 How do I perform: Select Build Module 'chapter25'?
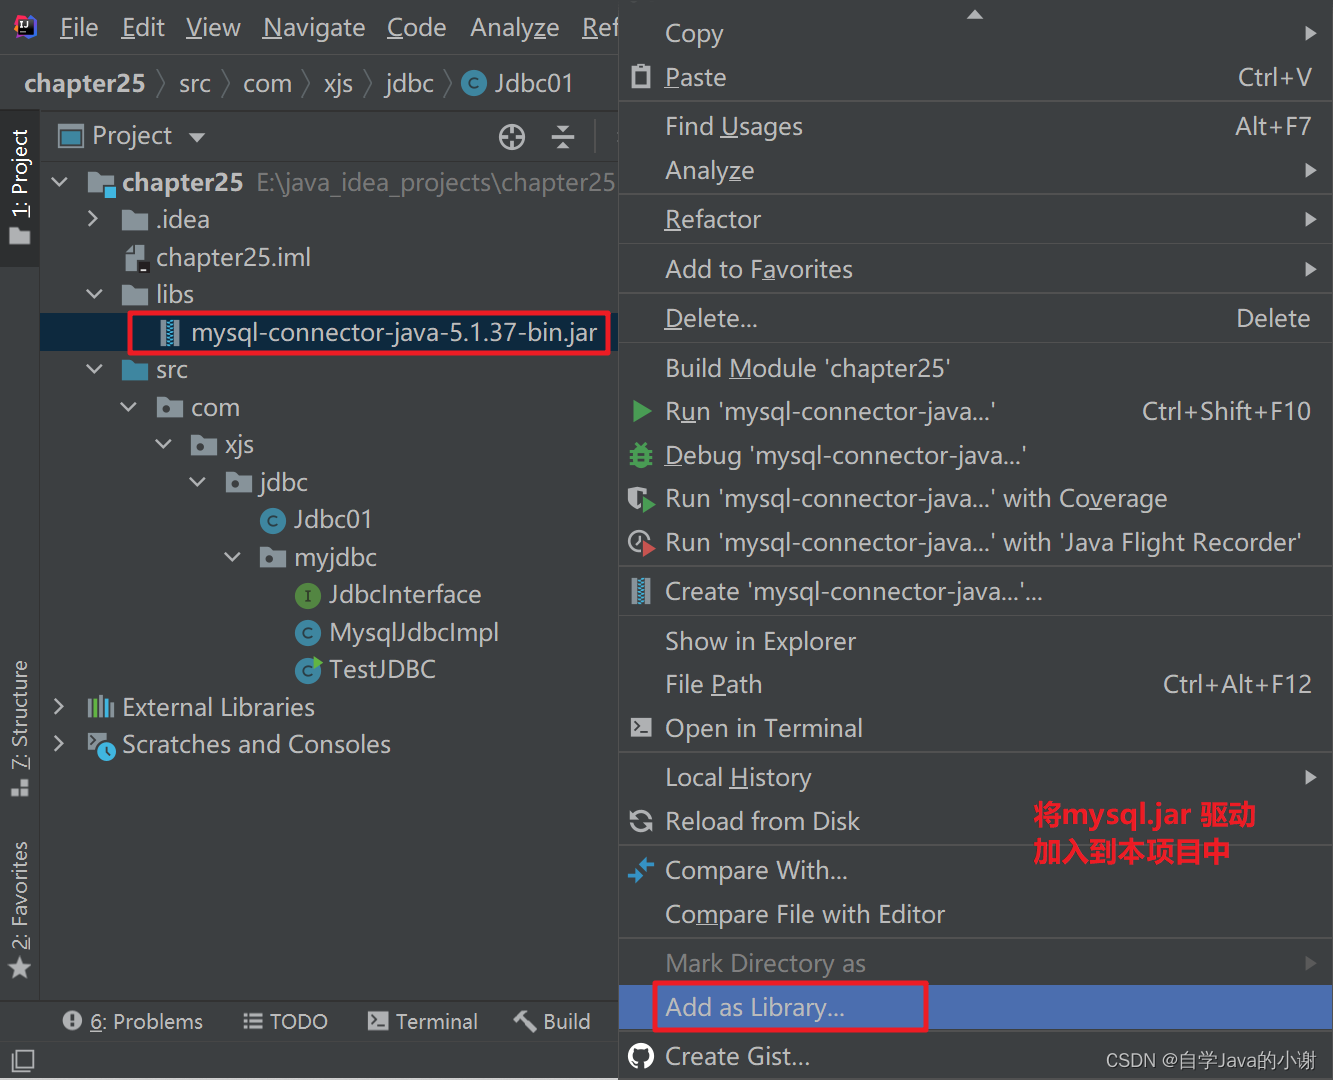(975, 368)
